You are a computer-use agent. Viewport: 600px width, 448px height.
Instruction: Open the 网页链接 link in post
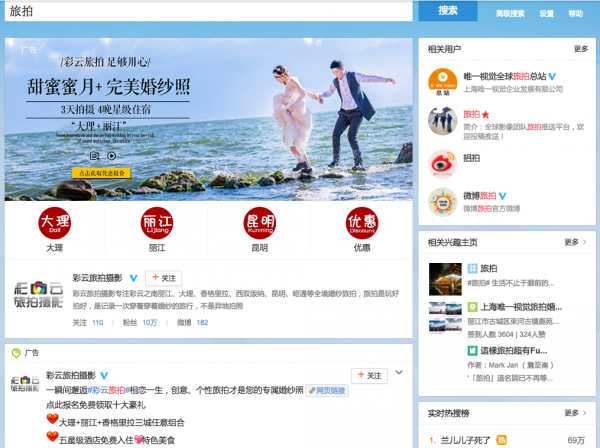tap(330, 390)
